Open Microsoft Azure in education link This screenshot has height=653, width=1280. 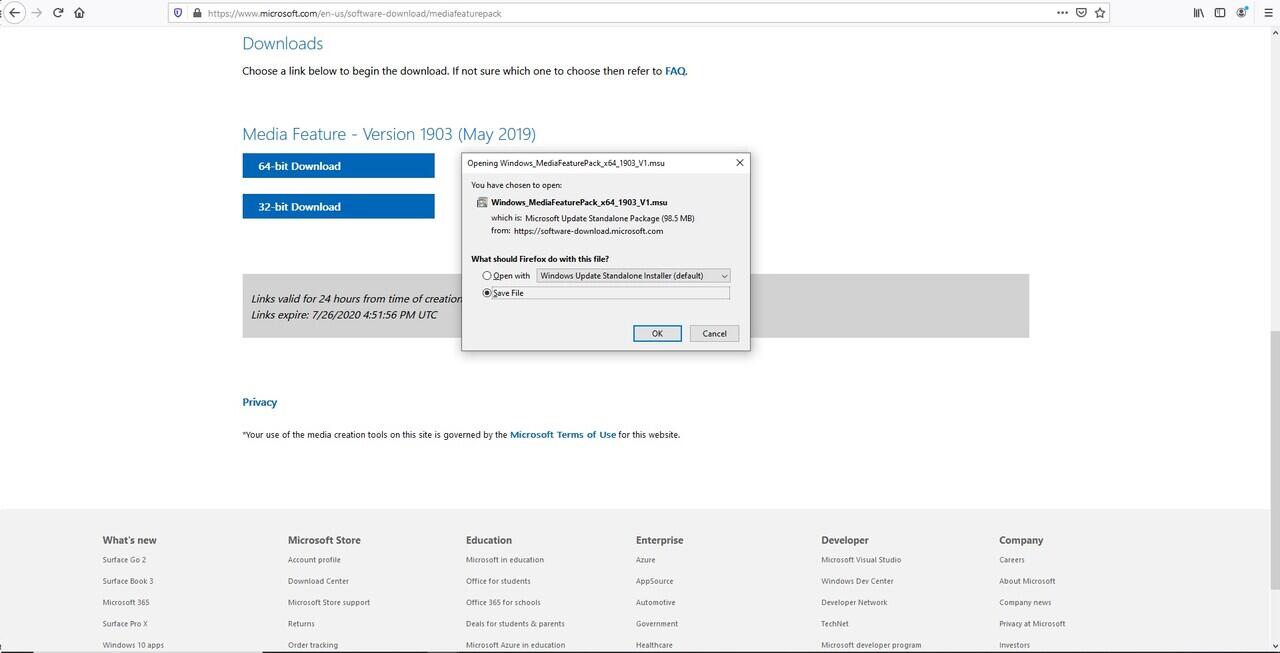(x=515, y=645)
